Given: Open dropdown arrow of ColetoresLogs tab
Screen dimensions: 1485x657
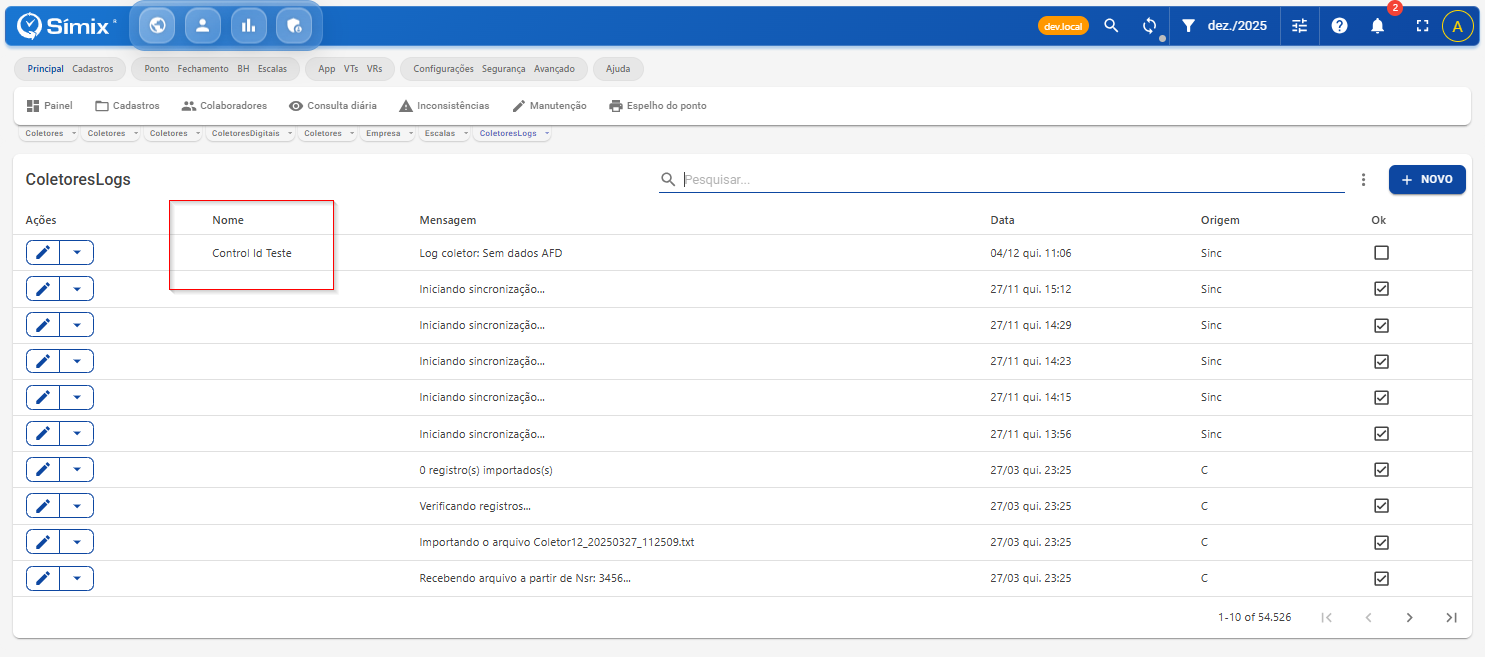Looking at the screenshot, I should click(547, 133).
